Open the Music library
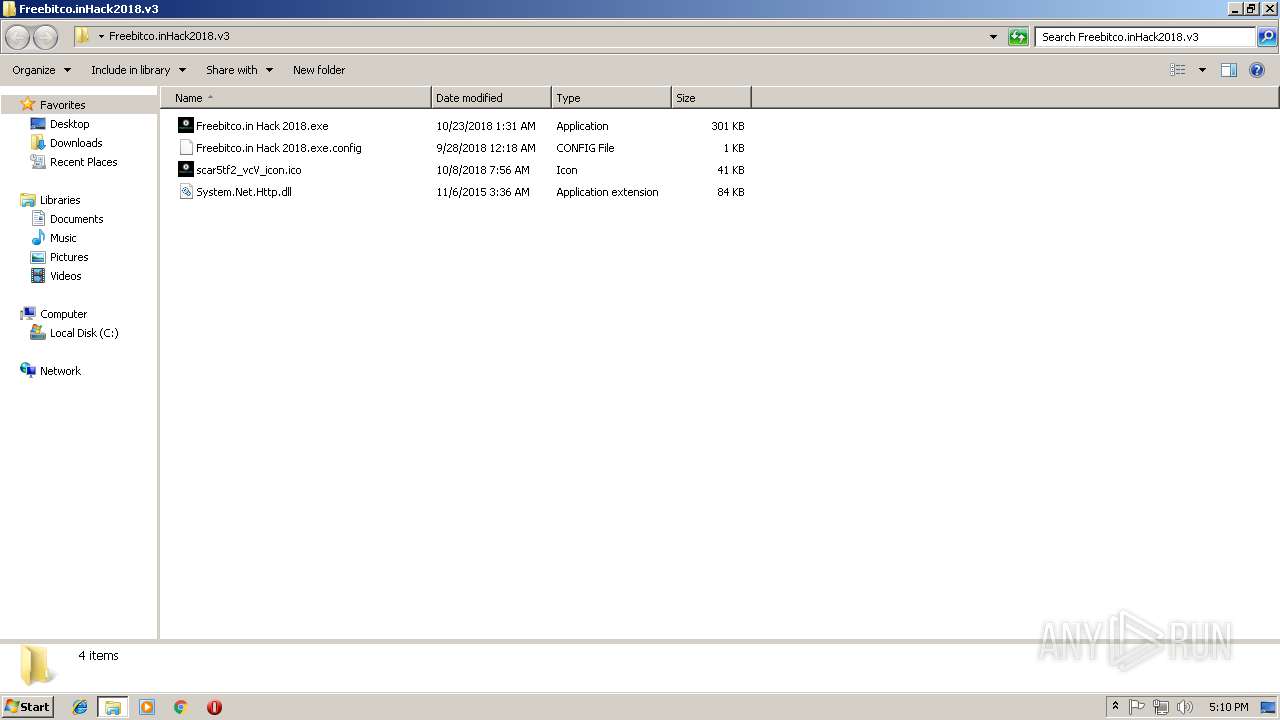Viewport: 1280px width, 720px height. coord(63,238)
